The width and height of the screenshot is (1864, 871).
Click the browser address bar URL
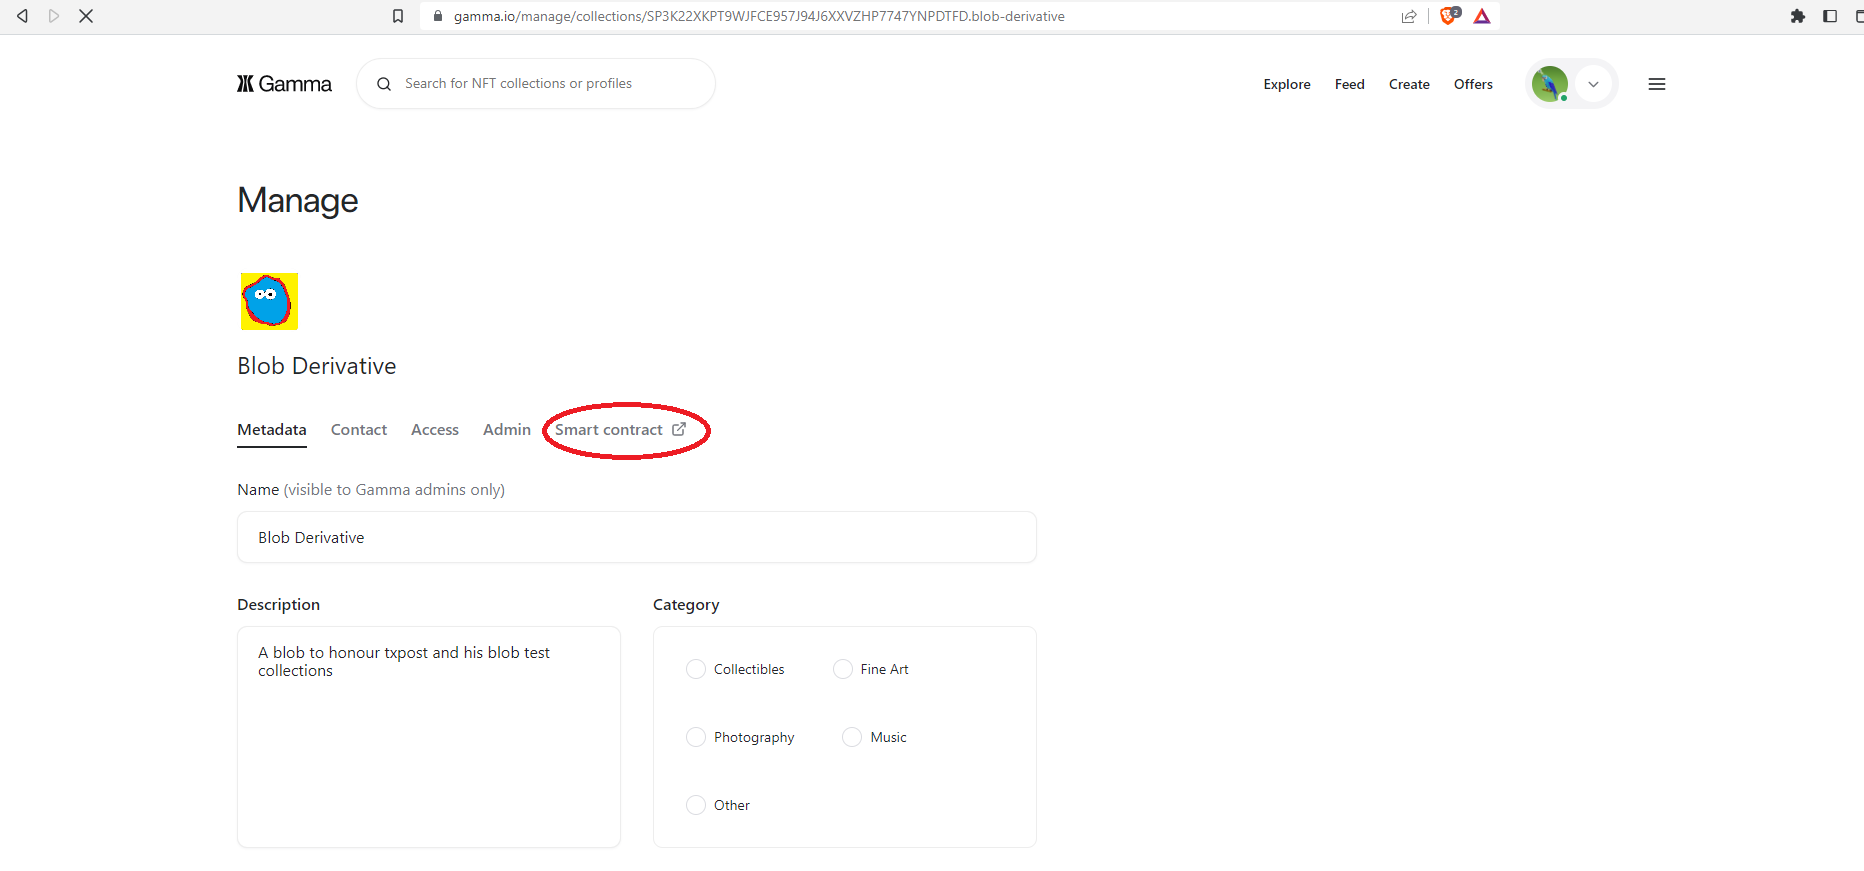coord(759,16)
